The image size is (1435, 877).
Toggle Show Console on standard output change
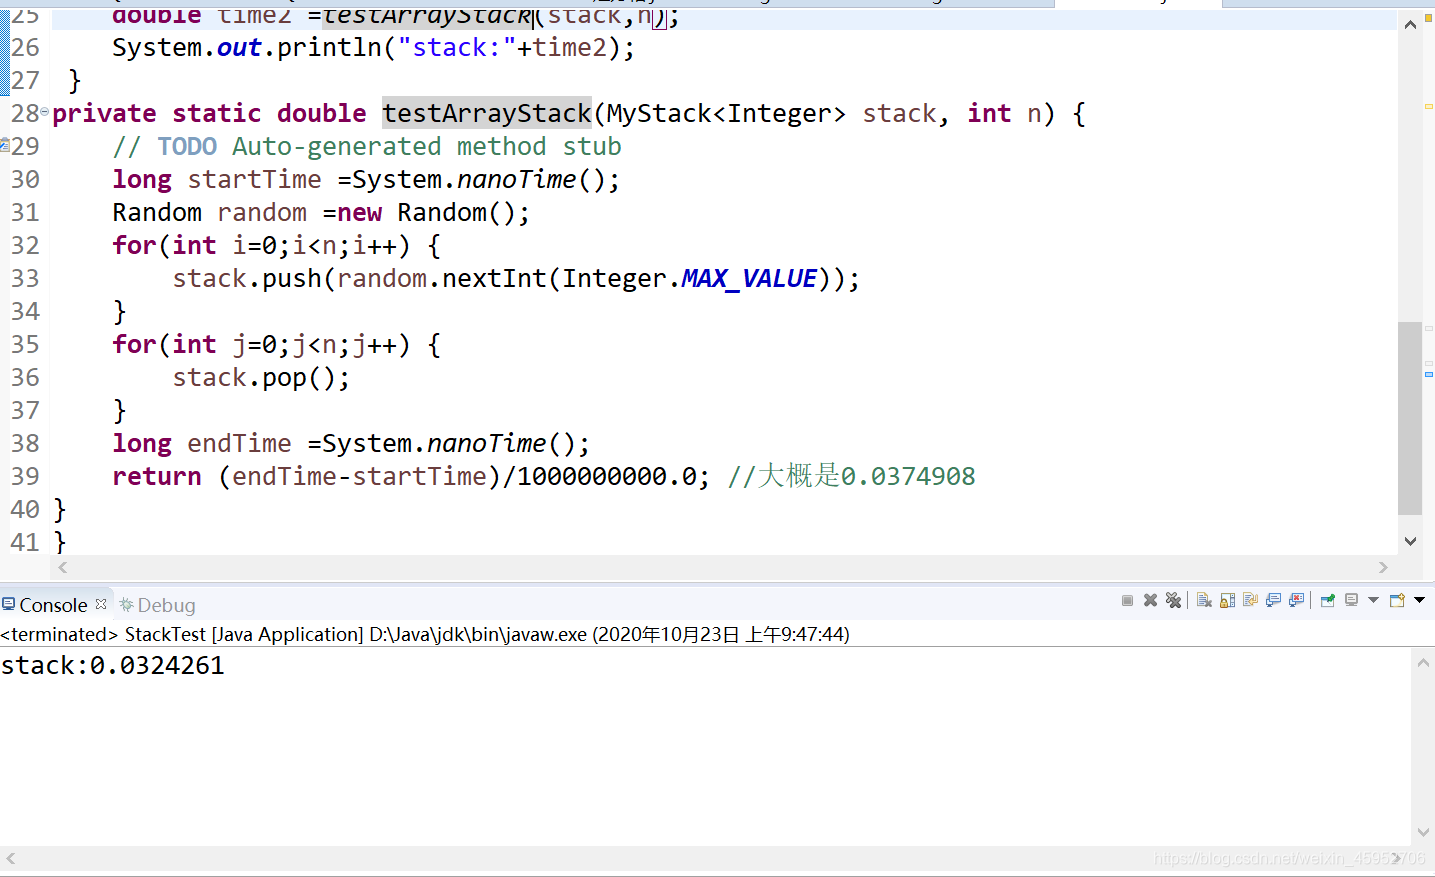[1273, 600]
